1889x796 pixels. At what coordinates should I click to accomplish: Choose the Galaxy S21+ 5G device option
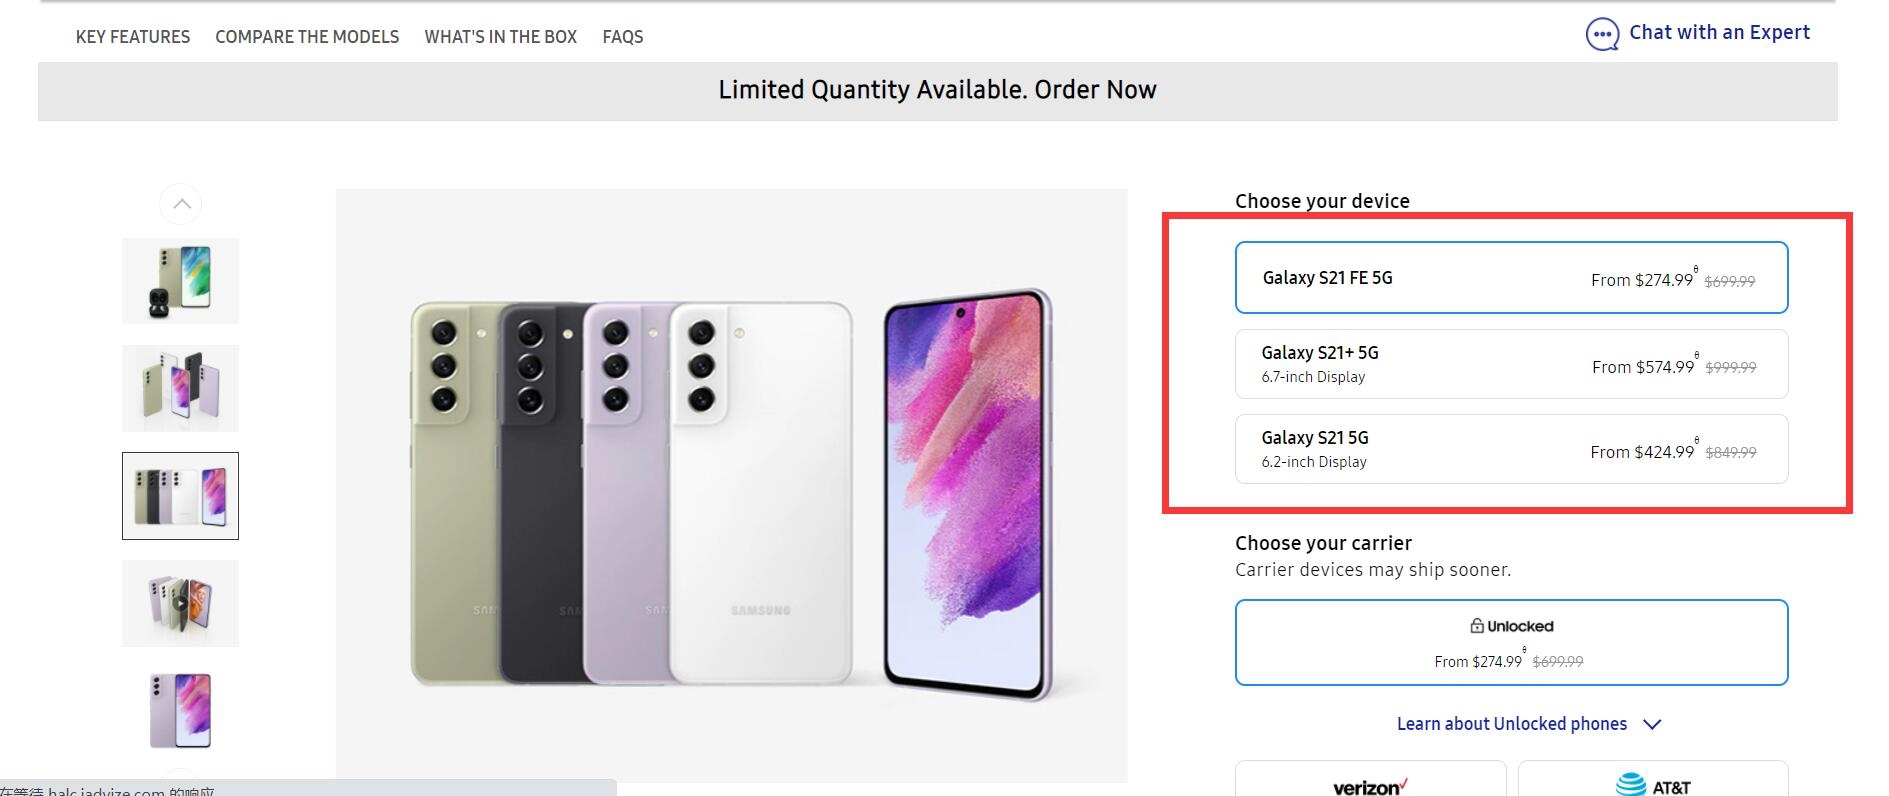point(1511,364)
